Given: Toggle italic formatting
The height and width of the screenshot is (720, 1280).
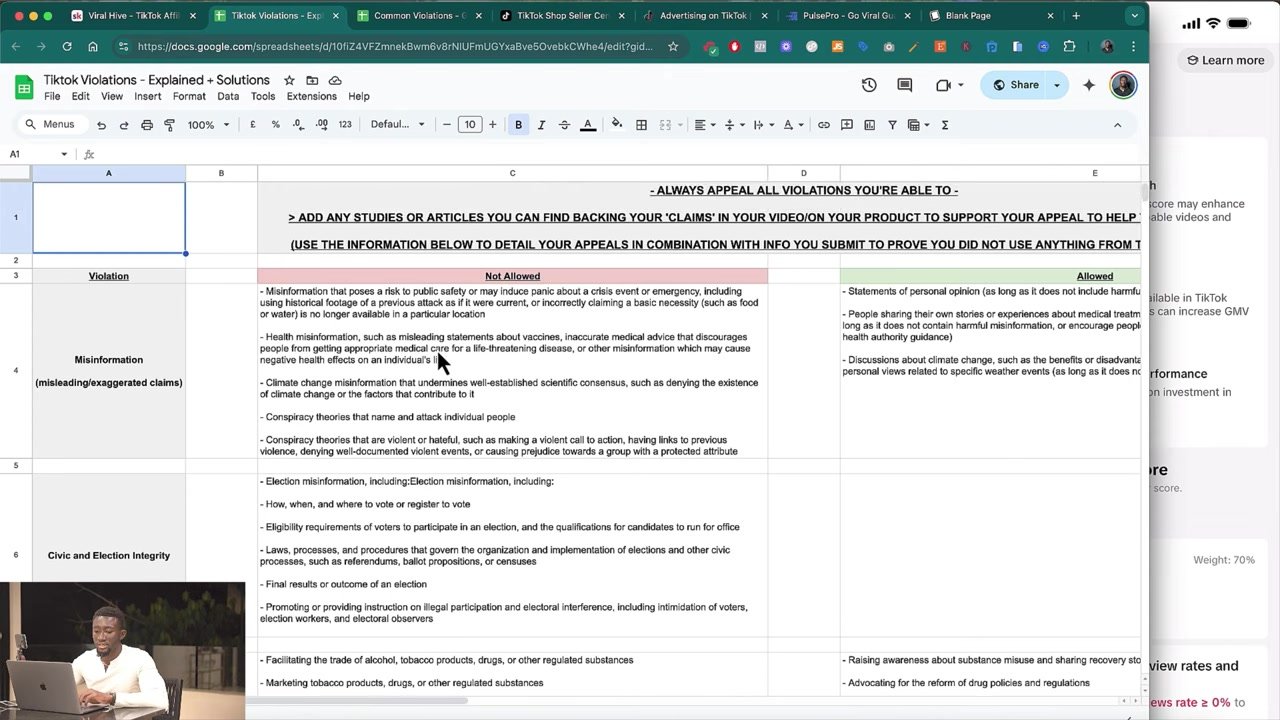Looking at the screenshot, I should coord(541,125).
